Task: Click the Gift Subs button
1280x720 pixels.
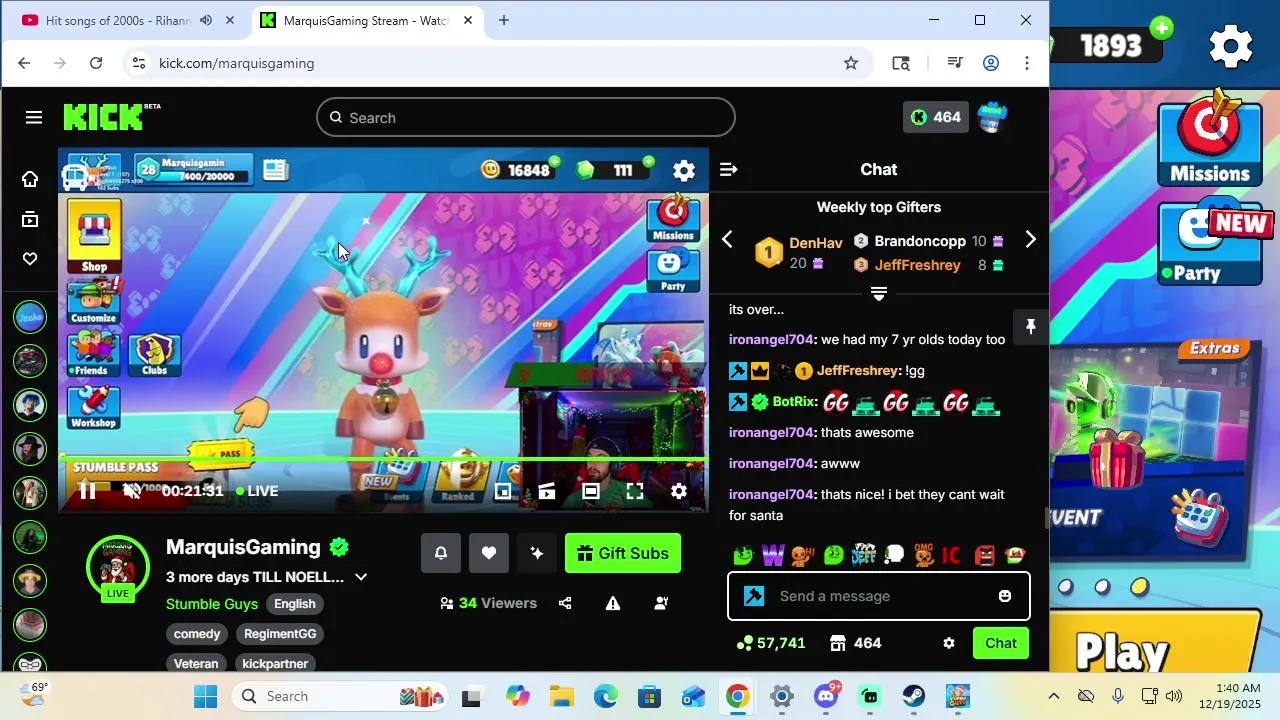Action: 623,553
